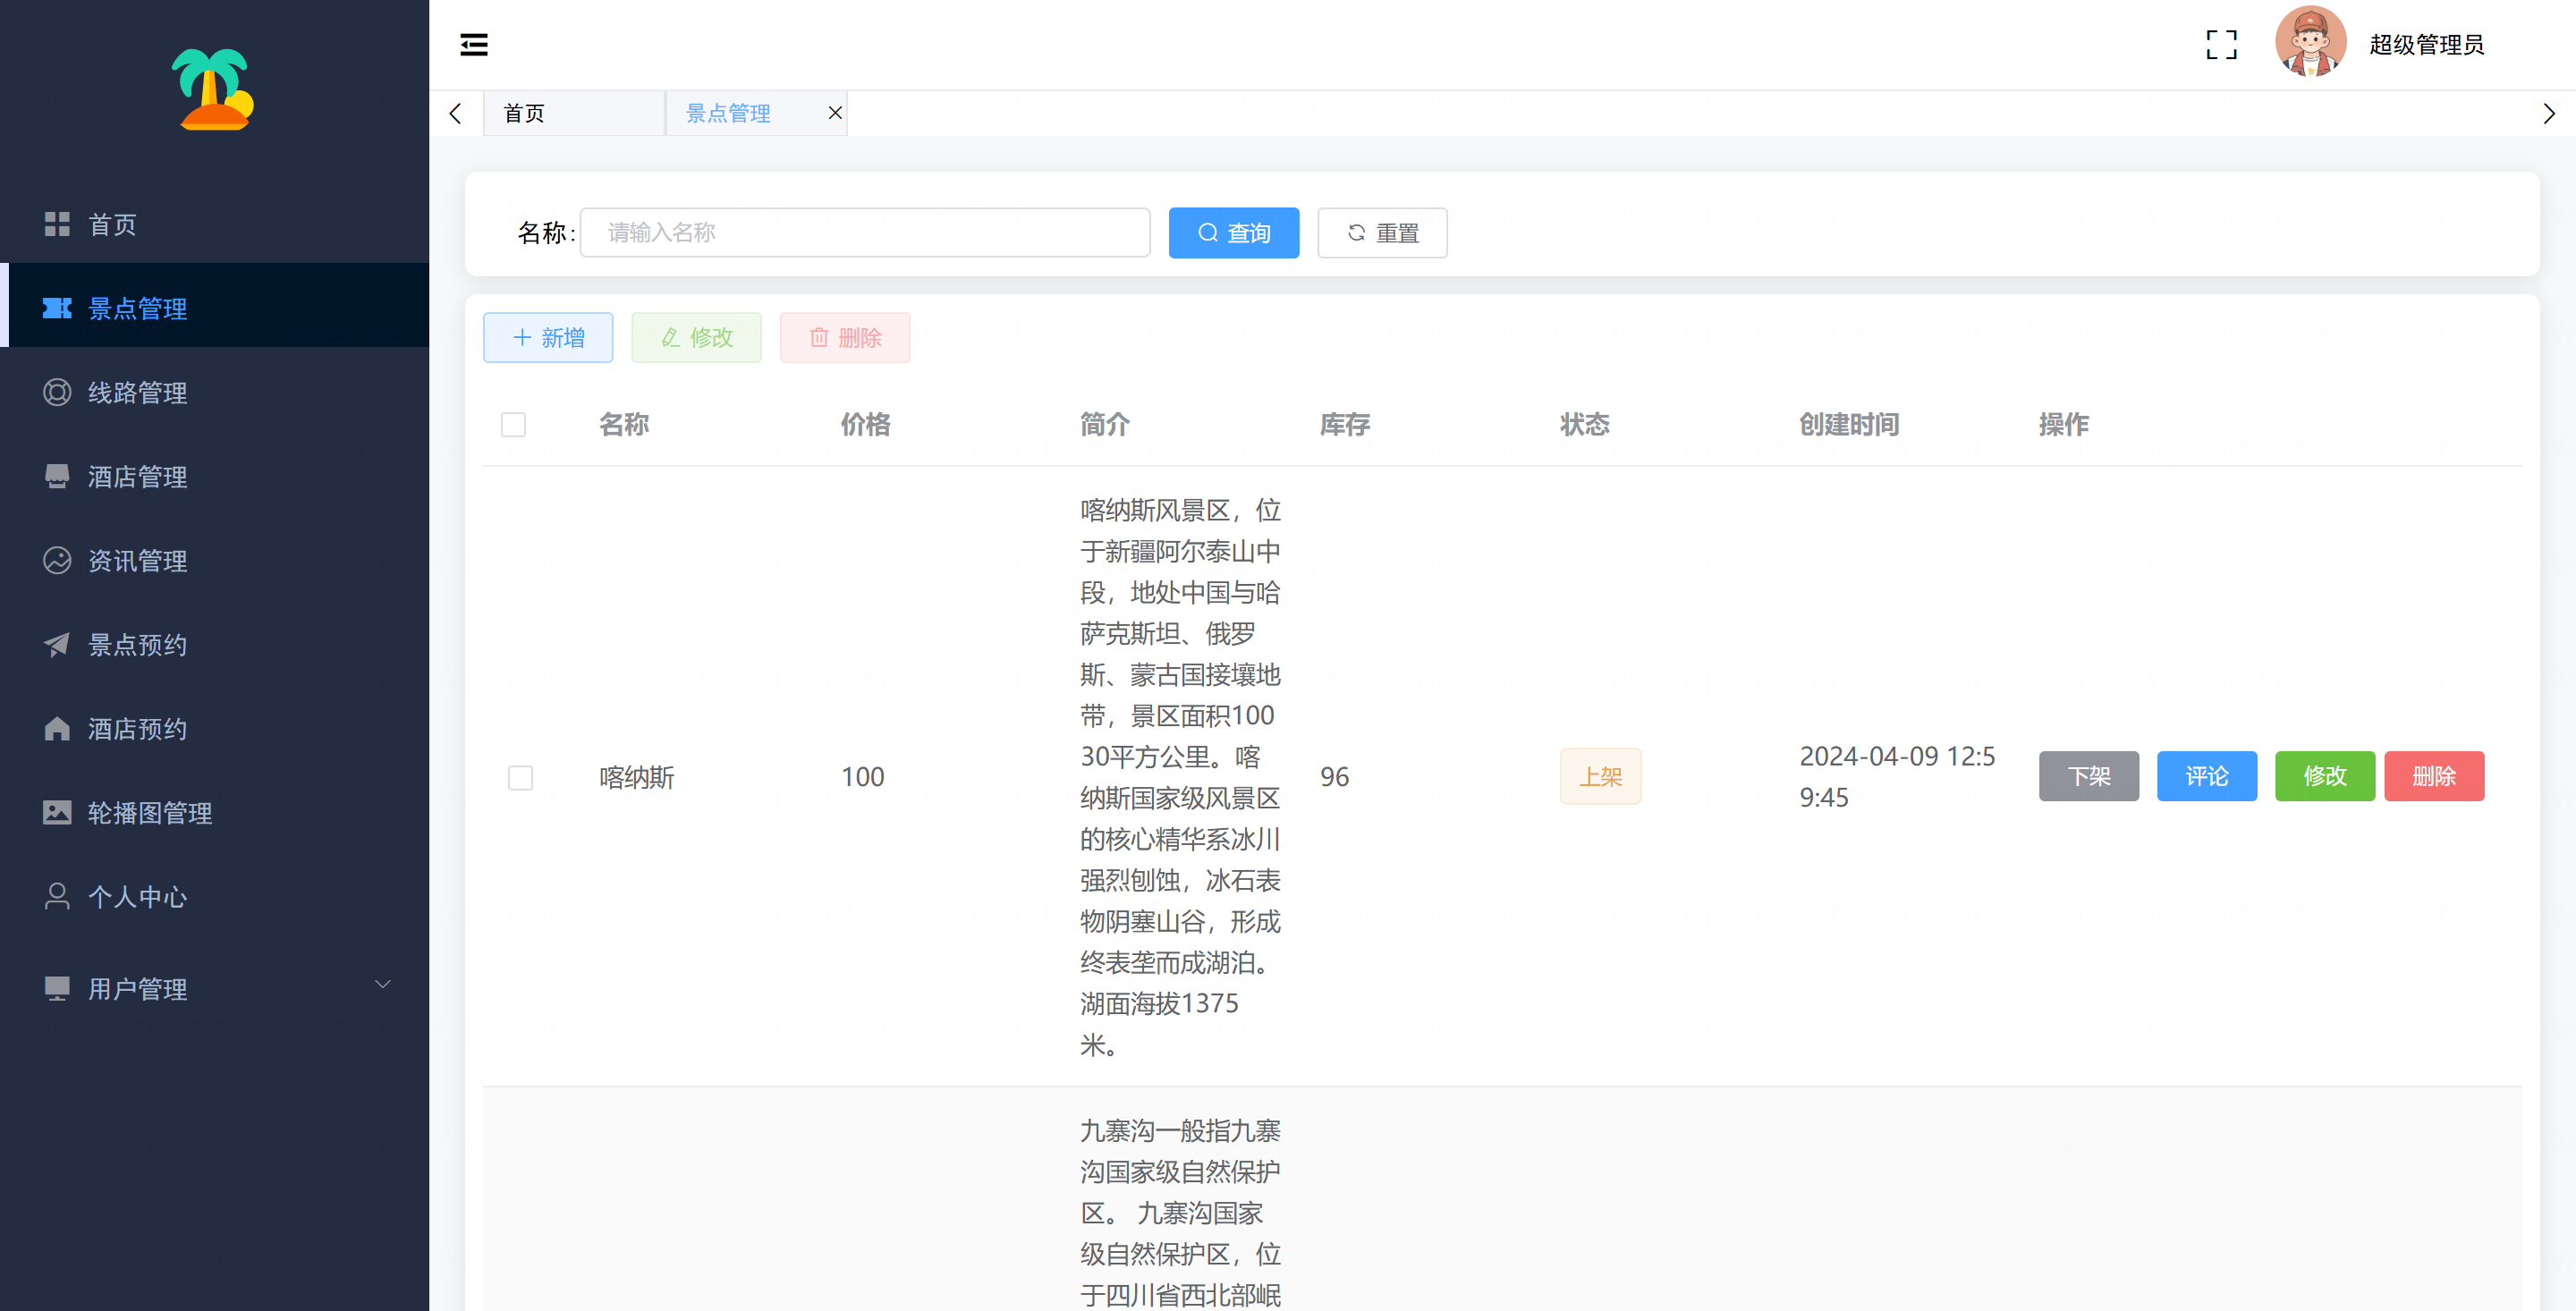The width and height of the screenshot is (2576, 1311).
Task: Close the 景点管理 tab
Action: coord(834,113)
